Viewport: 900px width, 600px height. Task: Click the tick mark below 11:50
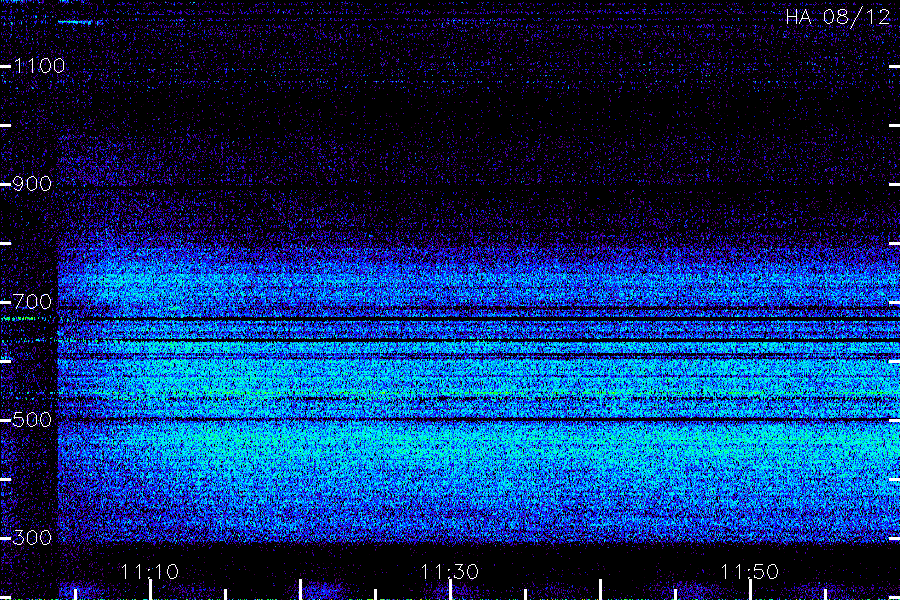(750, 590)
